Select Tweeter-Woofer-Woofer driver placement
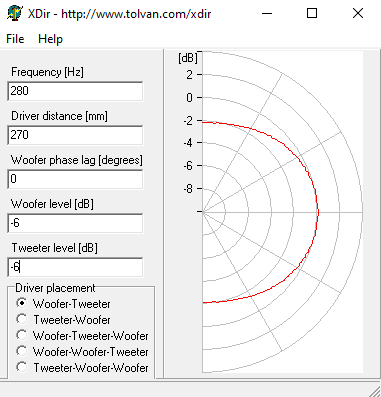381x397 pixels. [82, 368]
